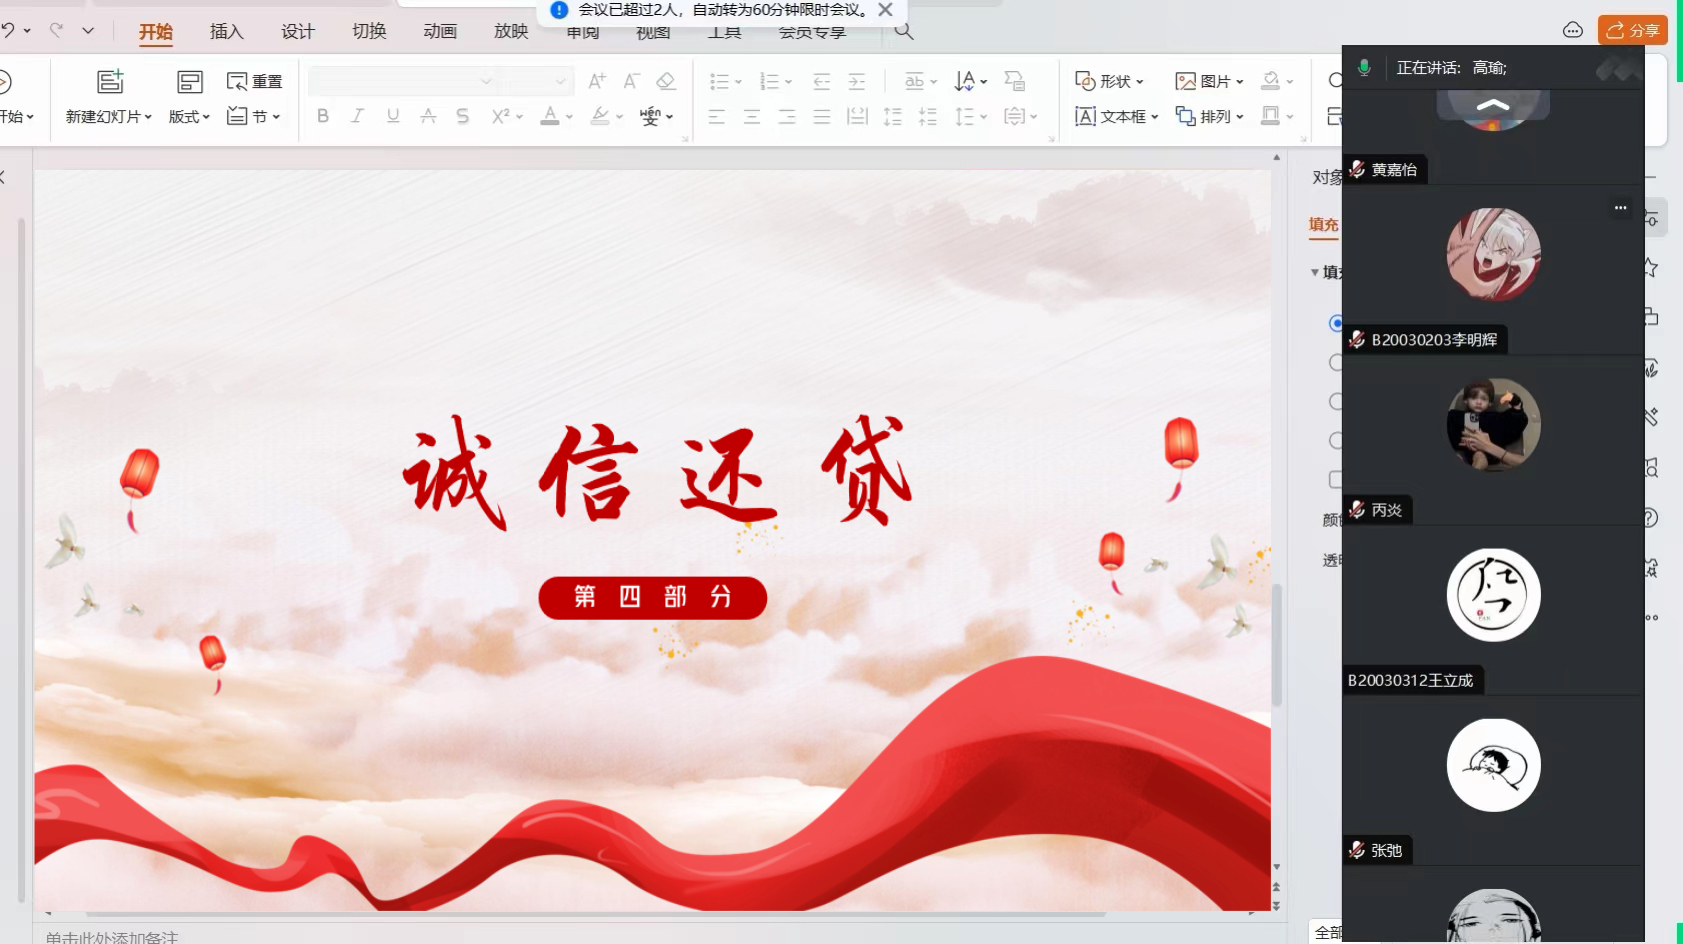Click the shape outline icon
1683x944 pixels.
1271,116
